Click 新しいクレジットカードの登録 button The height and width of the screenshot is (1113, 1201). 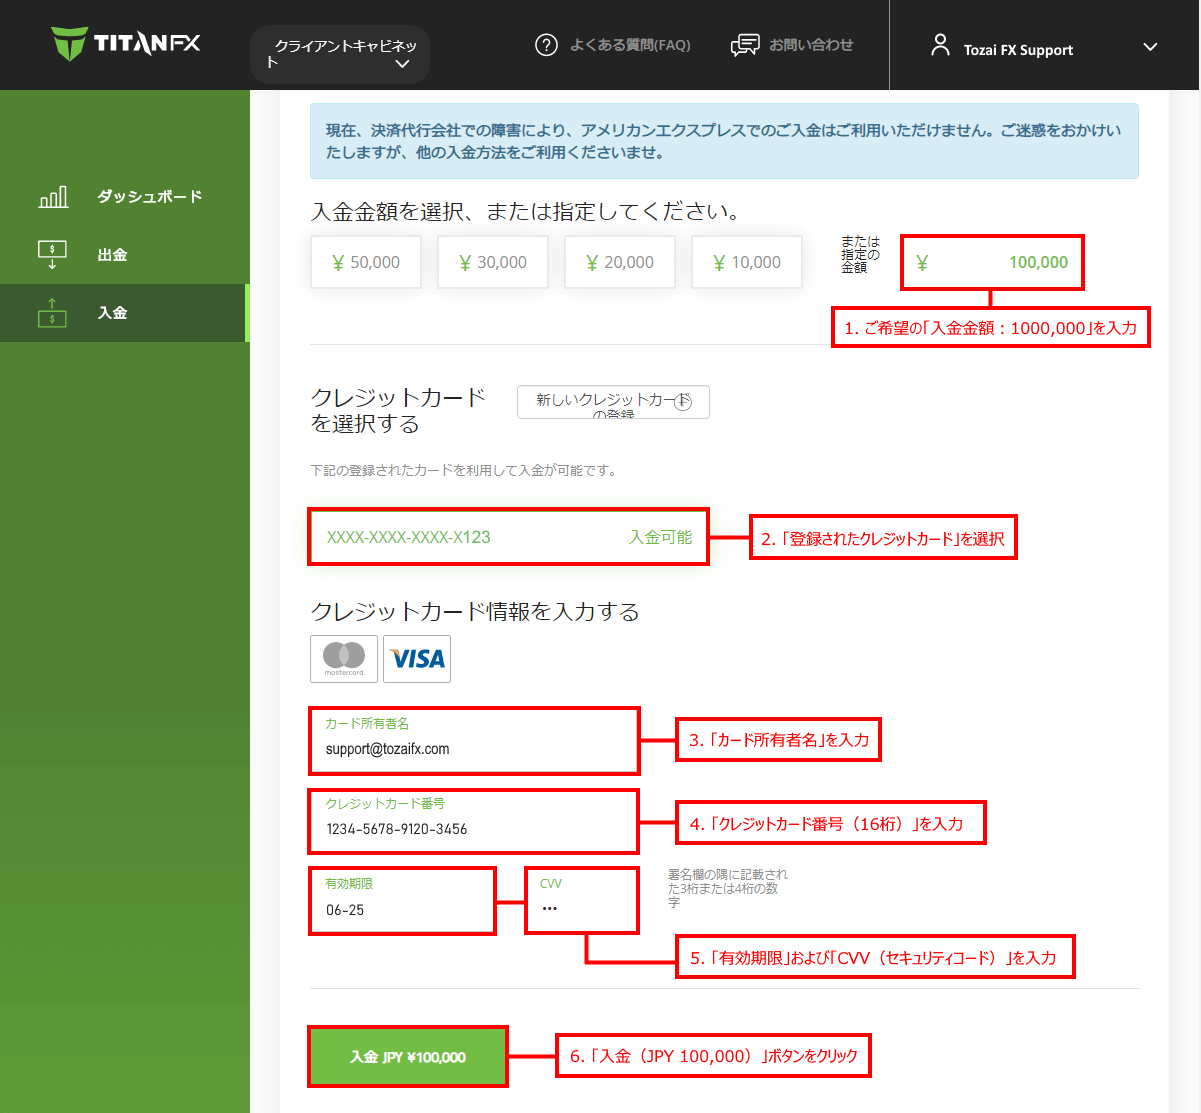pos(613,402)
